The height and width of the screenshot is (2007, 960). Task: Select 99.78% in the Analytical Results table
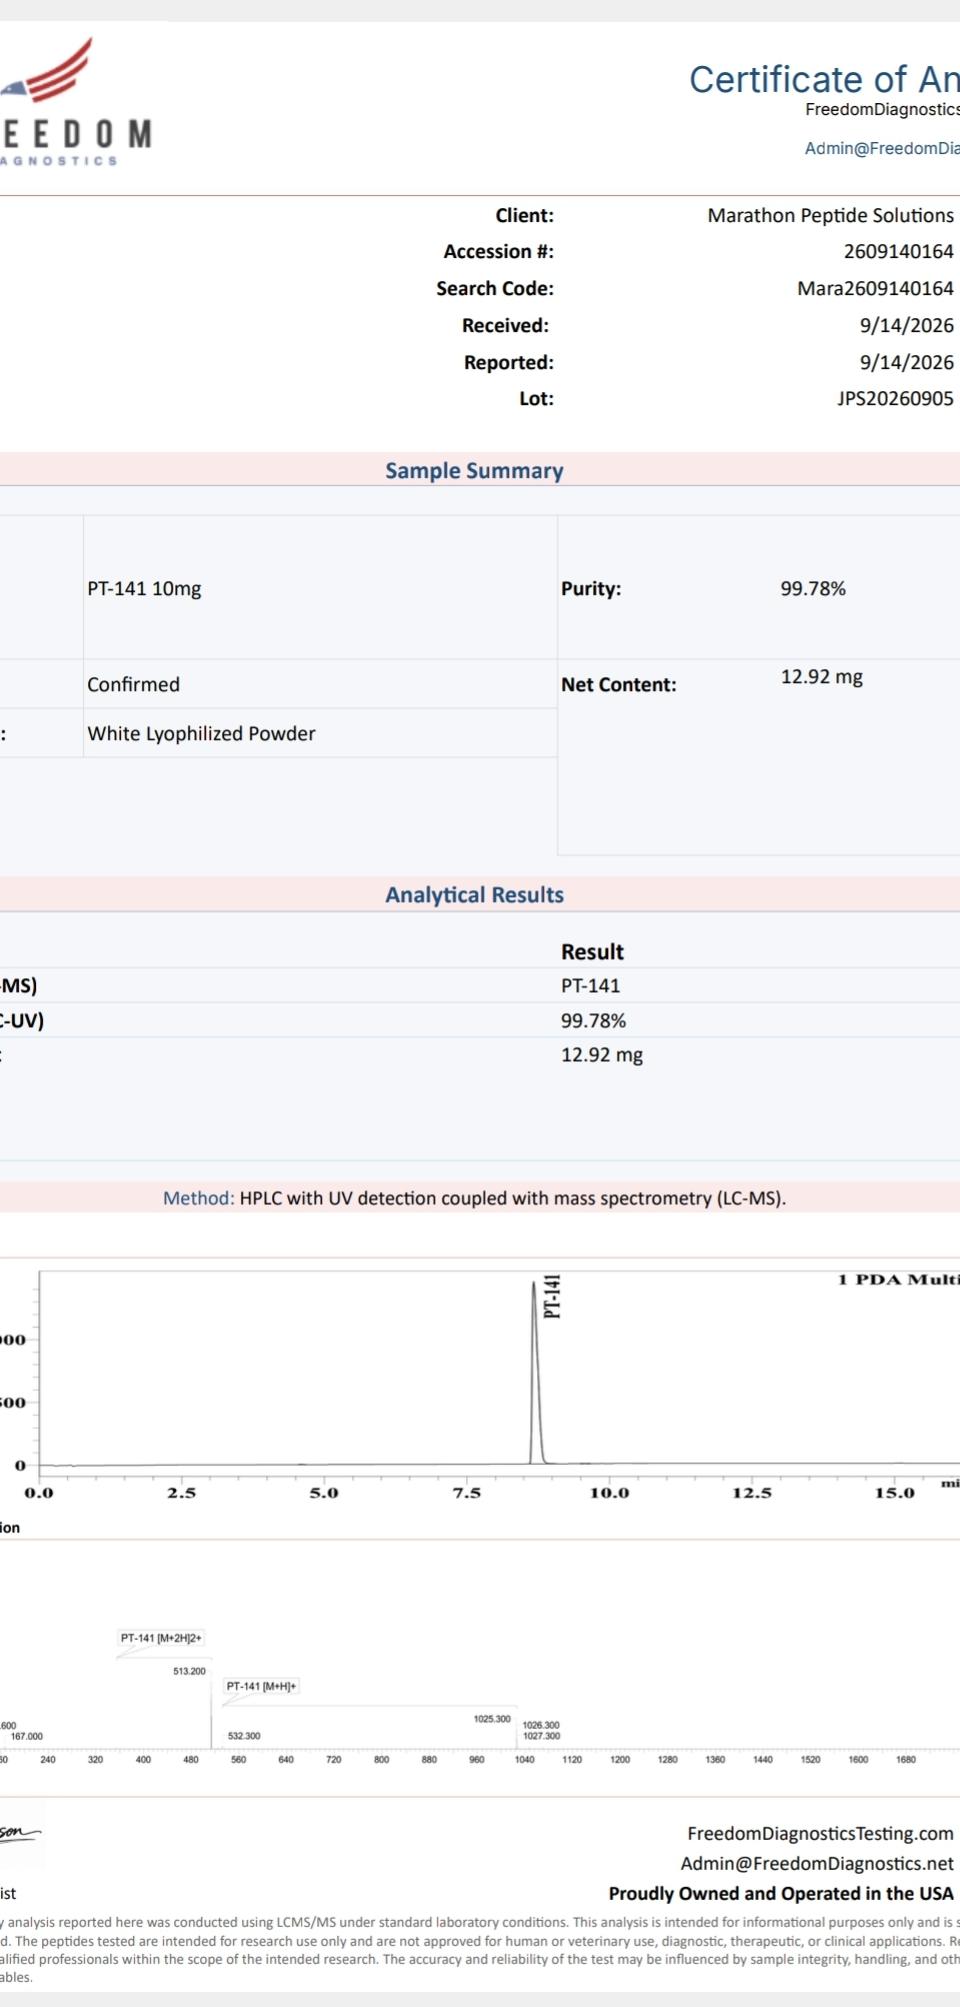point(593,1020)
